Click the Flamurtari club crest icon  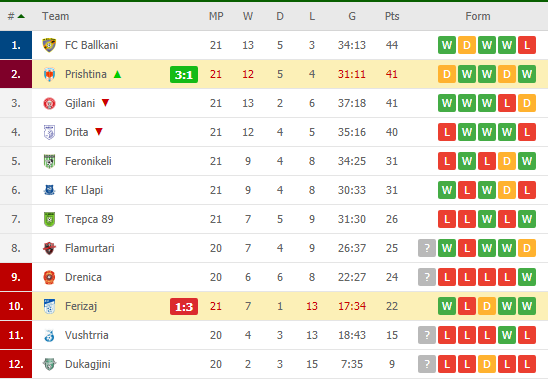(49, 248)
